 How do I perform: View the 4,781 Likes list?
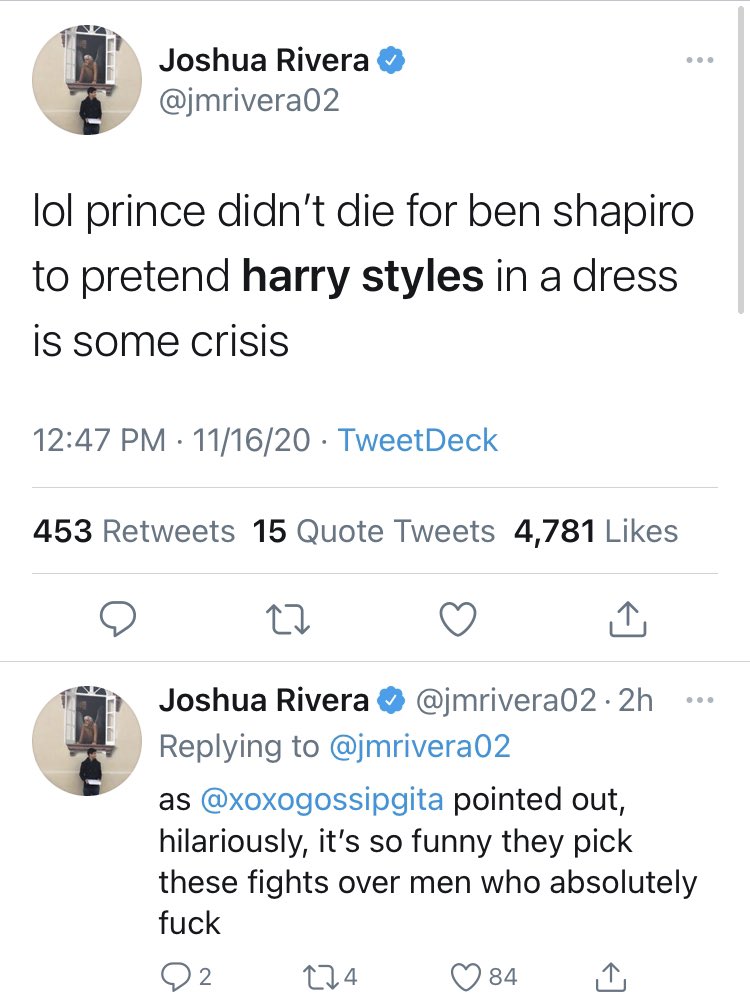tap(595, 531)
